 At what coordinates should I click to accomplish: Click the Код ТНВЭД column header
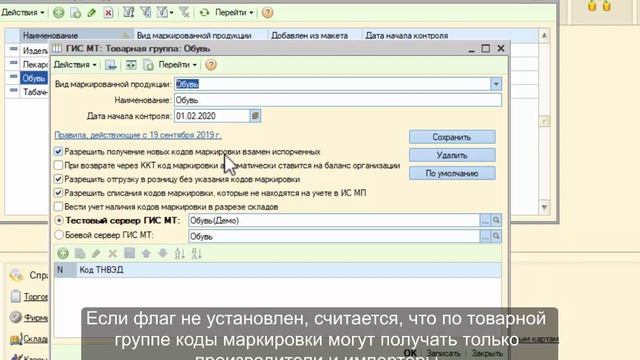[289, 270]
